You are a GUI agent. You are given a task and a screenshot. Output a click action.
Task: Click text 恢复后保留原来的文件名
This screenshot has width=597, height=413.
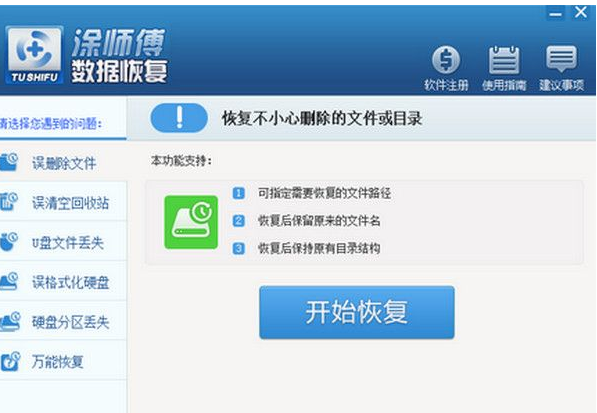(319, 221)
